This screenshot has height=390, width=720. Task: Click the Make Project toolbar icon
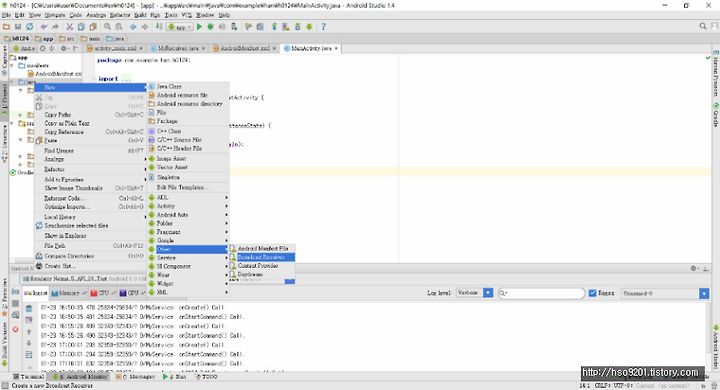(x=159, y=27)
